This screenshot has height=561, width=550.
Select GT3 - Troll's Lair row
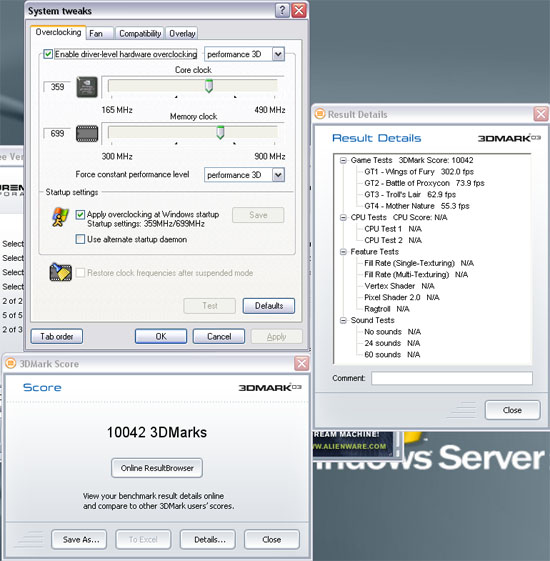(x=410, y=195)
